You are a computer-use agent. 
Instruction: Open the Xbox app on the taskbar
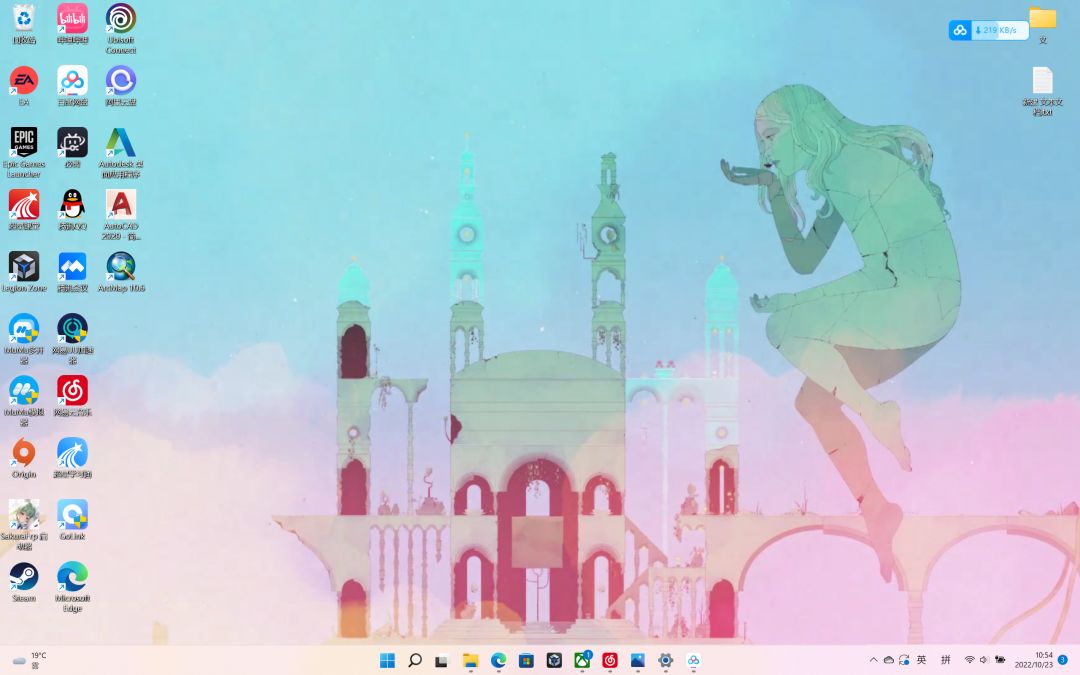tap(582, 661)
